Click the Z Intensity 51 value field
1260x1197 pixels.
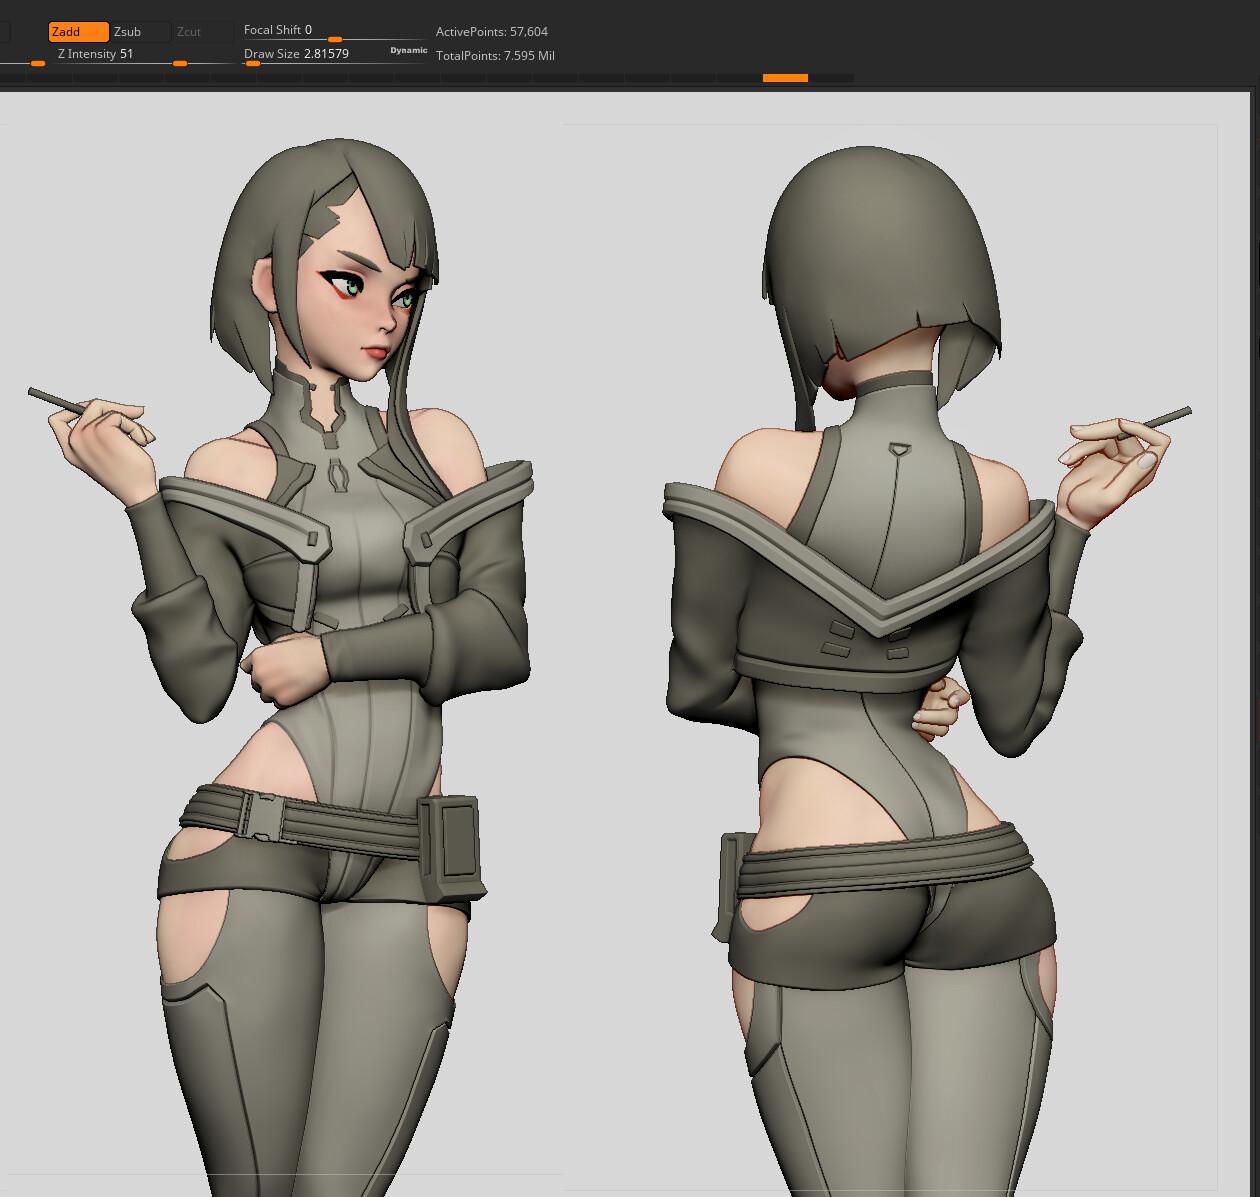point(96,54)
